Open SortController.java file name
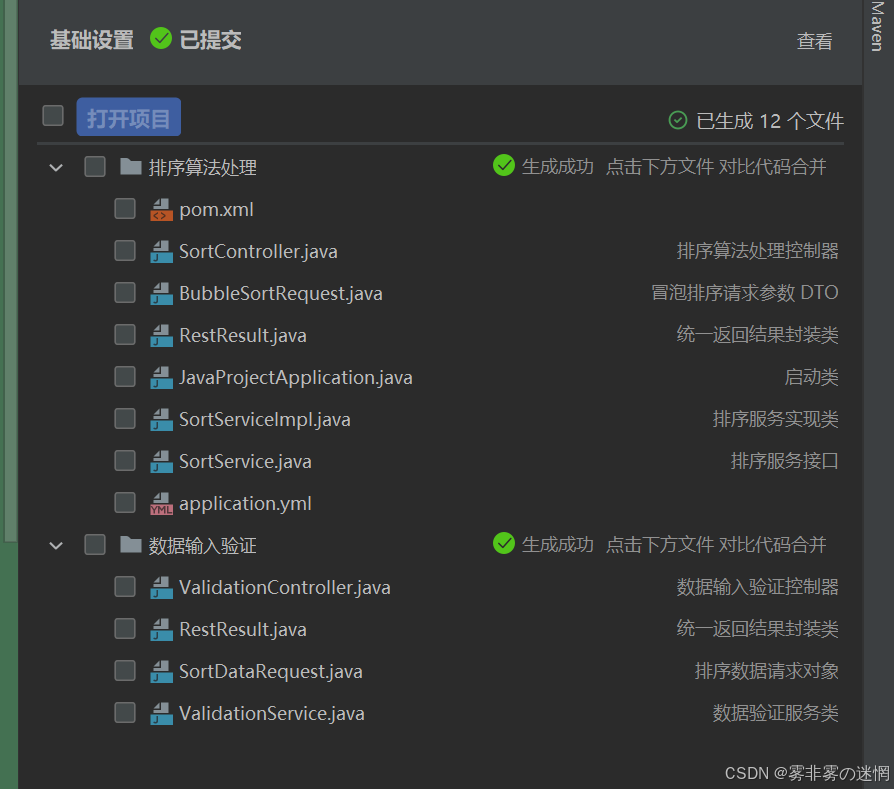Screen dimensions: 894x789 coord(258,251)
